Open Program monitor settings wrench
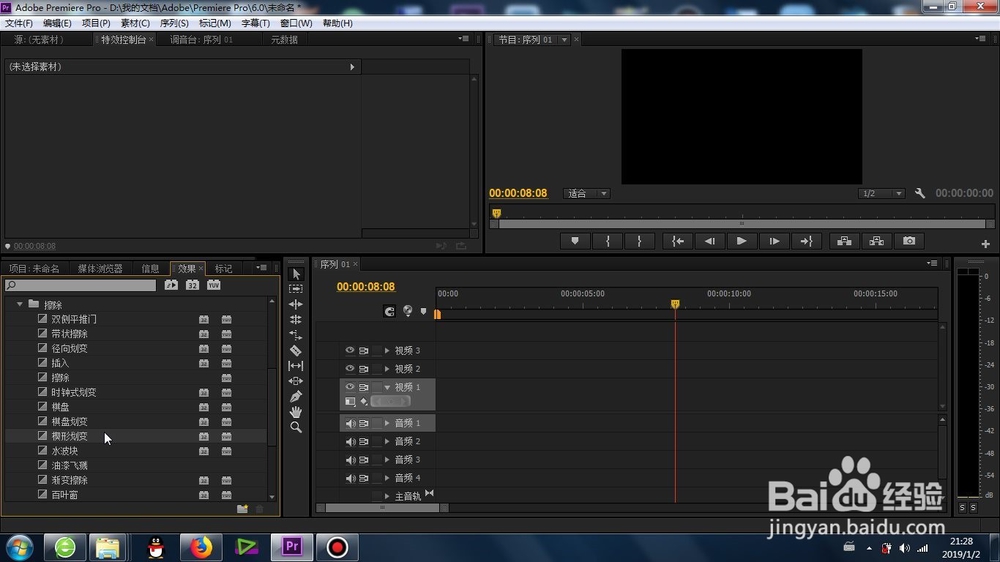 point(920,193)
